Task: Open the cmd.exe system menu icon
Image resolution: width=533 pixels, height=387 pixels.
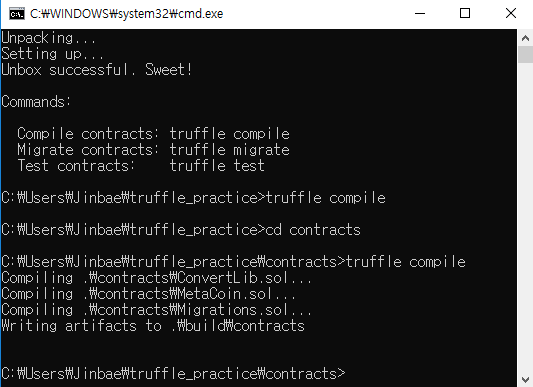Action: click(x=17, y=14)
